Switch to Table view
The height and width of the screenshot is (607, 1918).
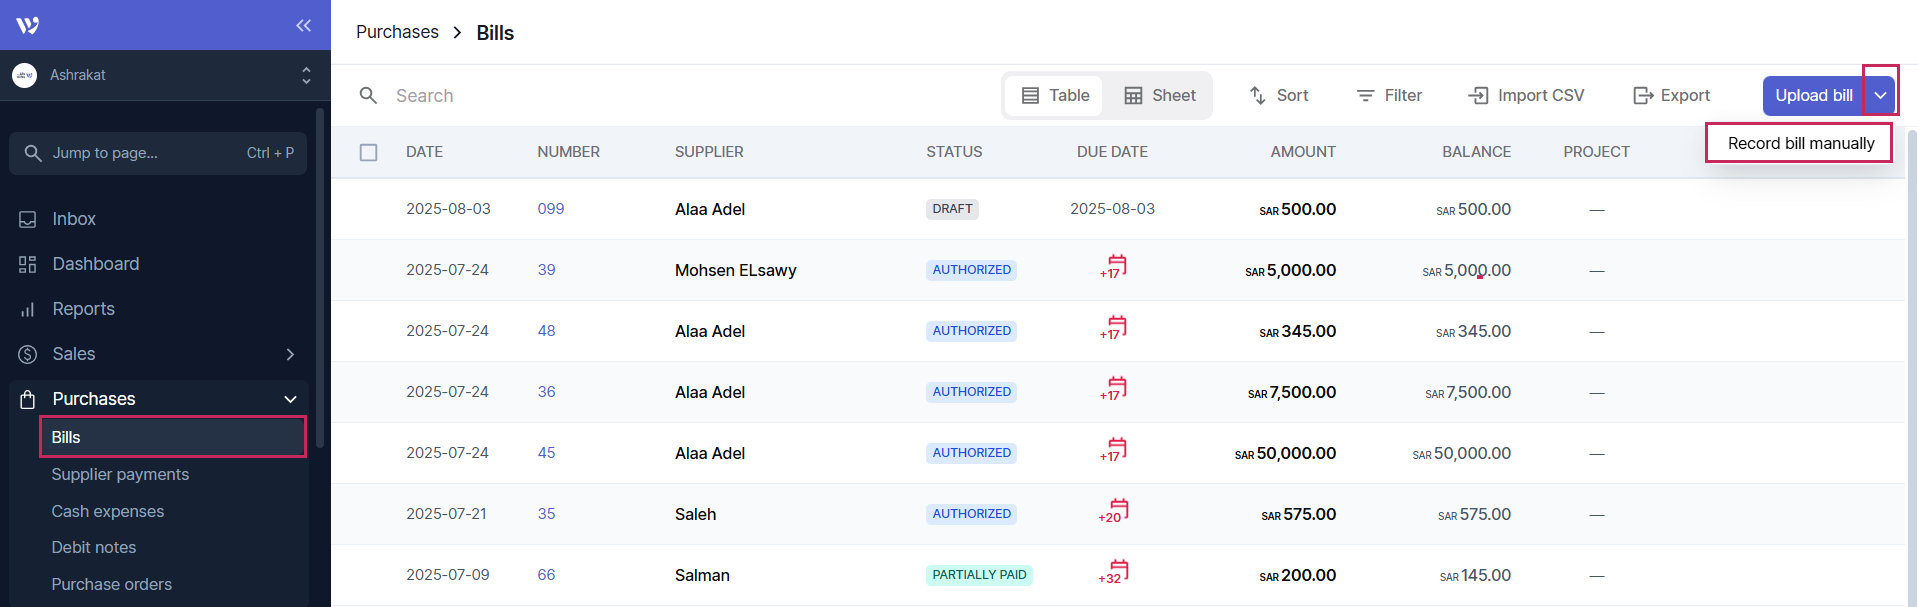[1055, 96]
